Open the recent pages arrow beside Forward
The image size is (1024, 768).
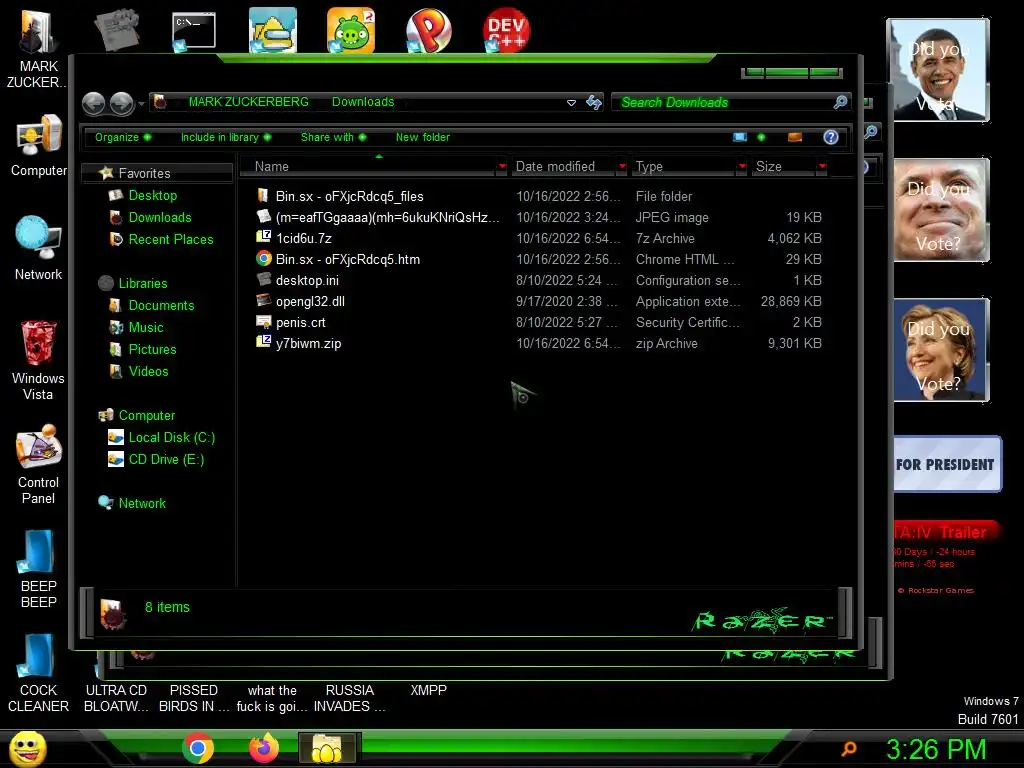(x=141, y=103)
